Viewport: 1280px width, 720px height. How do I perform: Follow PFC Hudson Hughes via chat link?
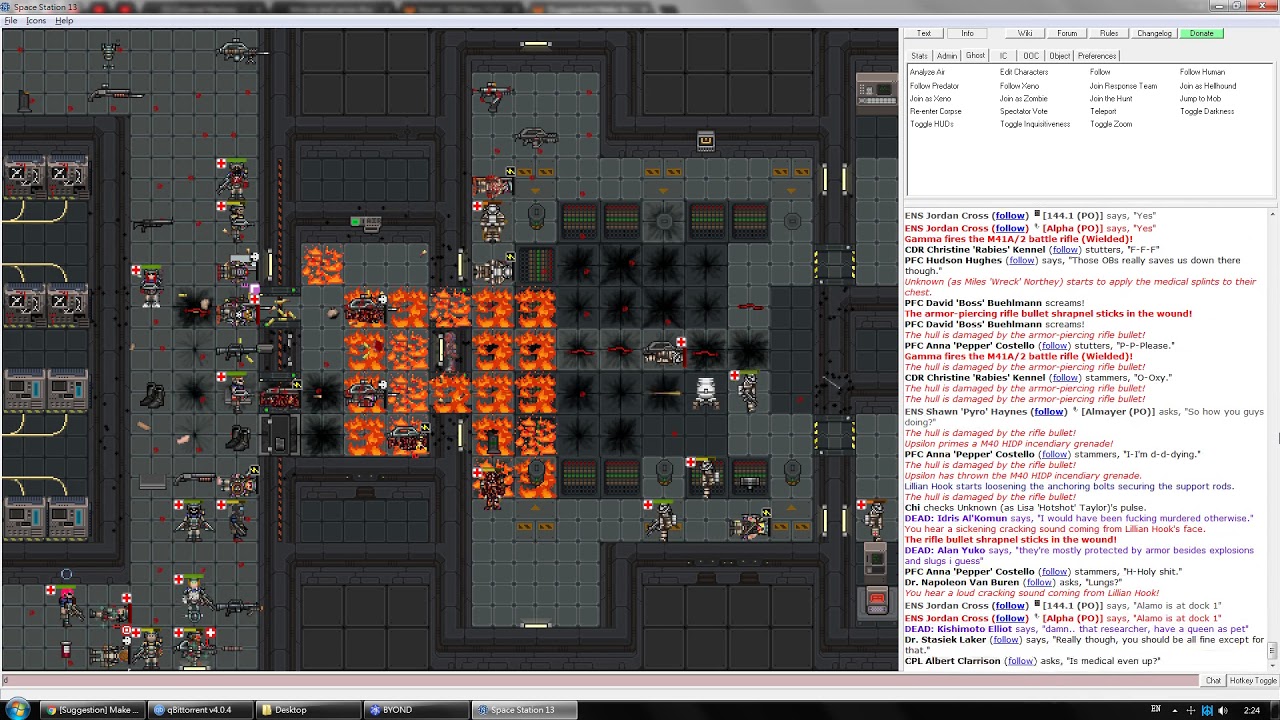point(1021,261)
